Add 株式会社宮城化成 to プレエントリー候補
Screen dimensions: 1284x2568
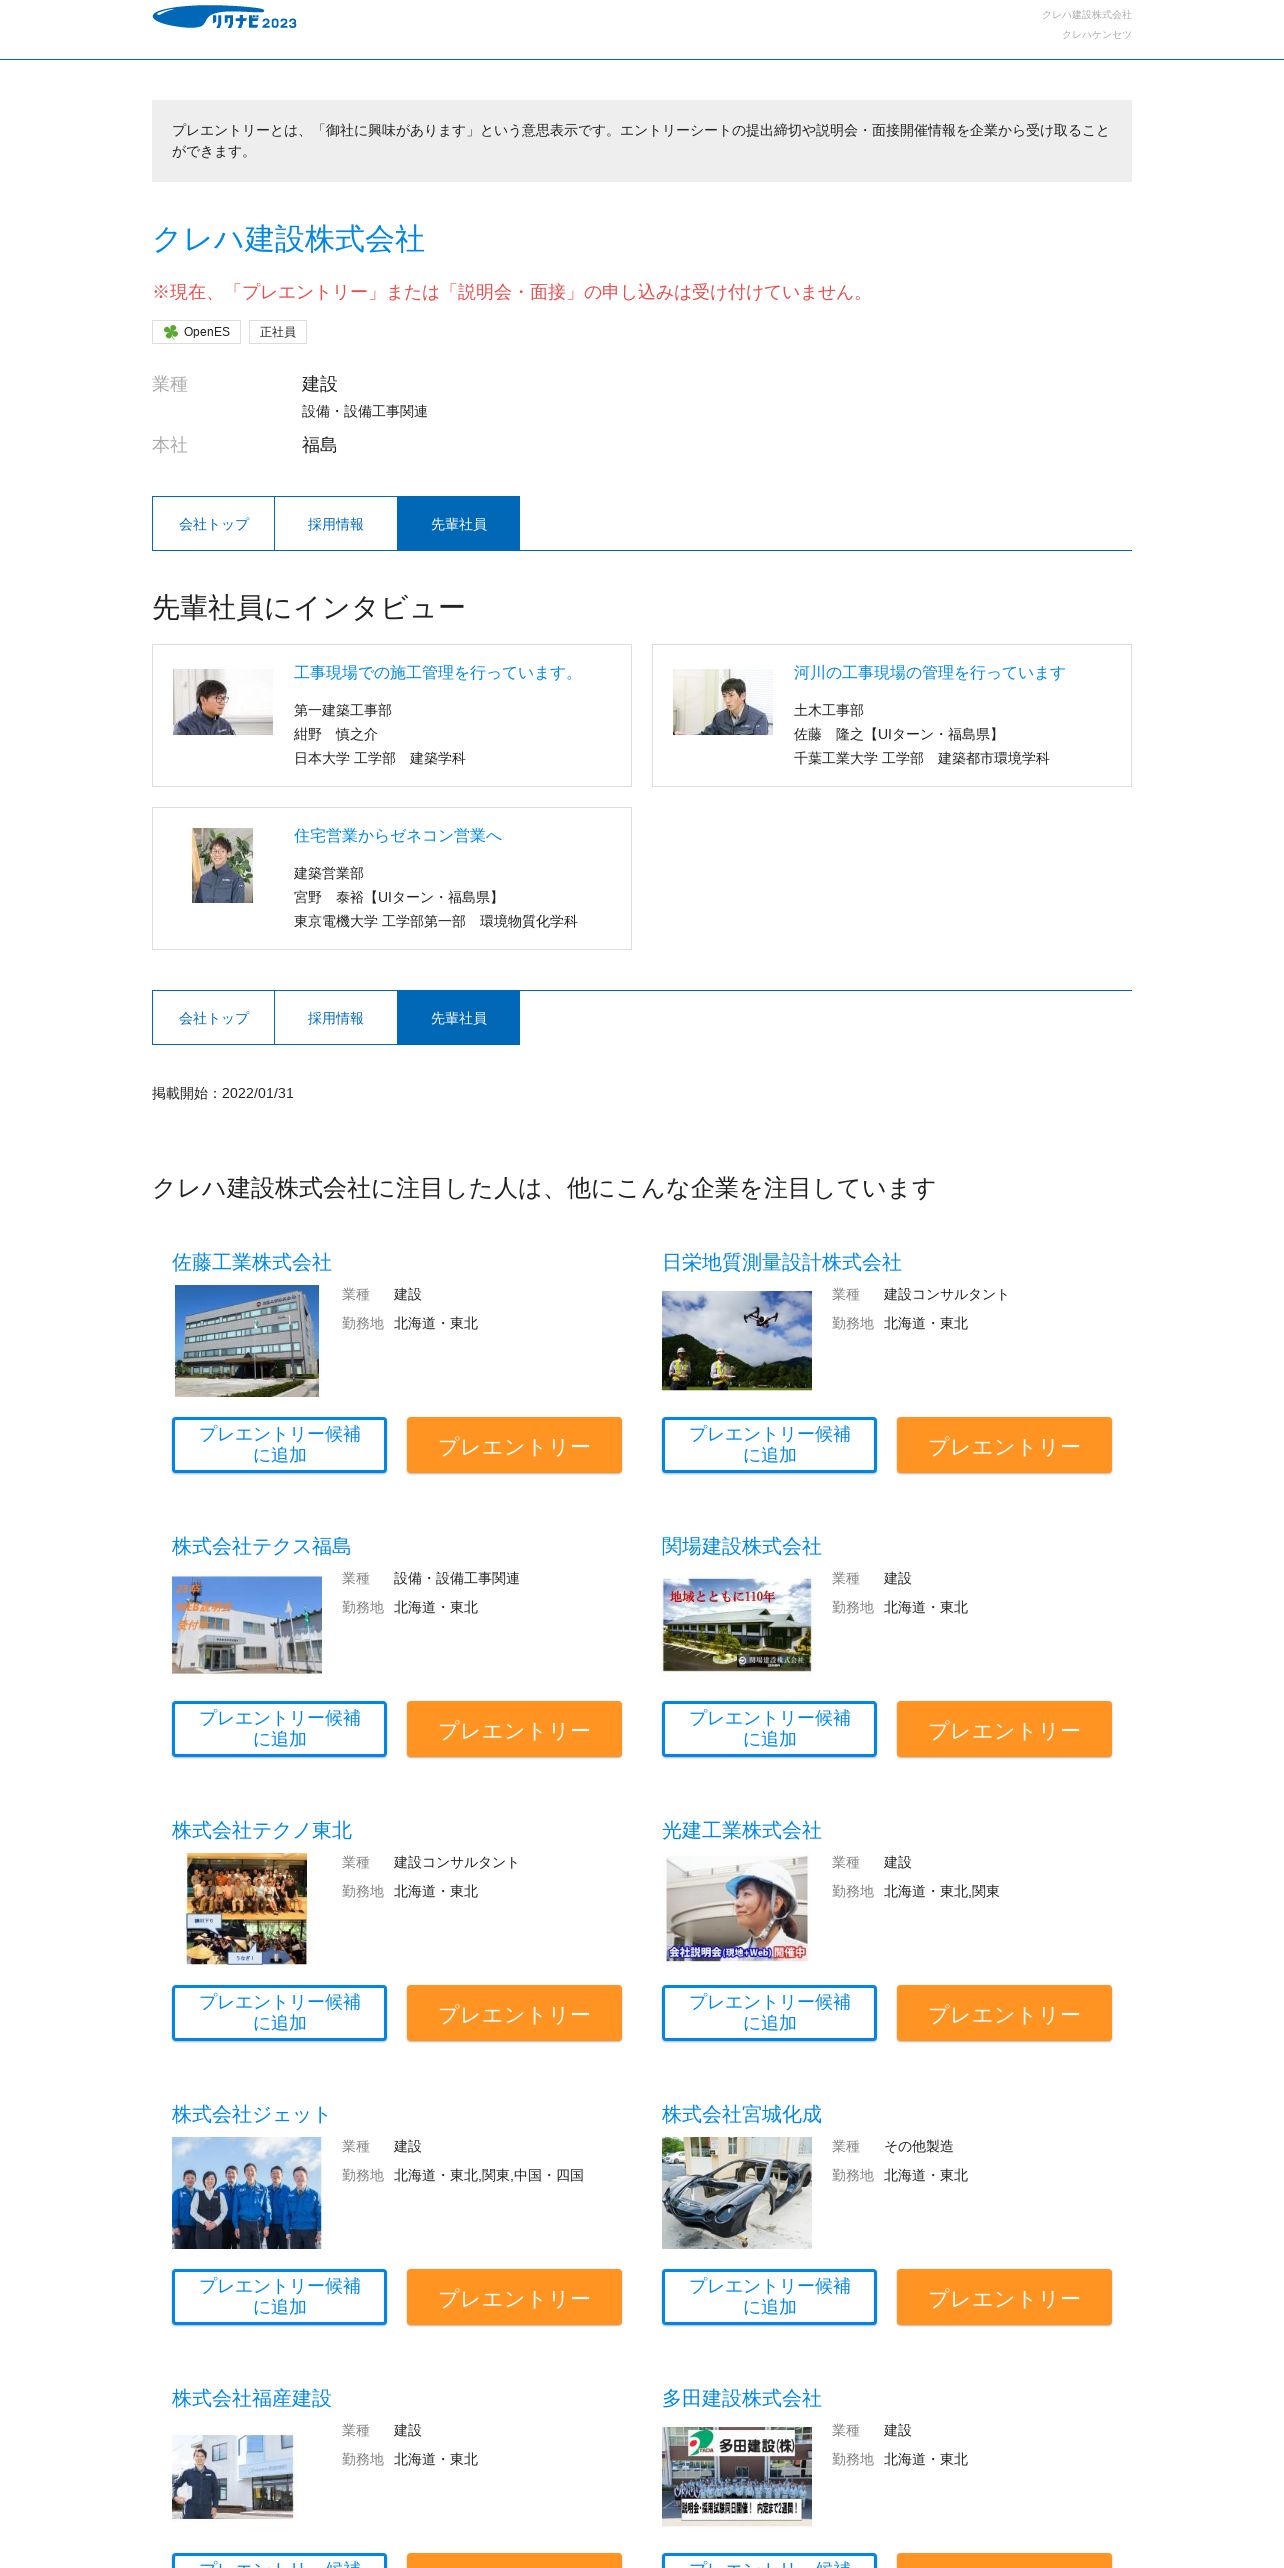(769, 2297)
